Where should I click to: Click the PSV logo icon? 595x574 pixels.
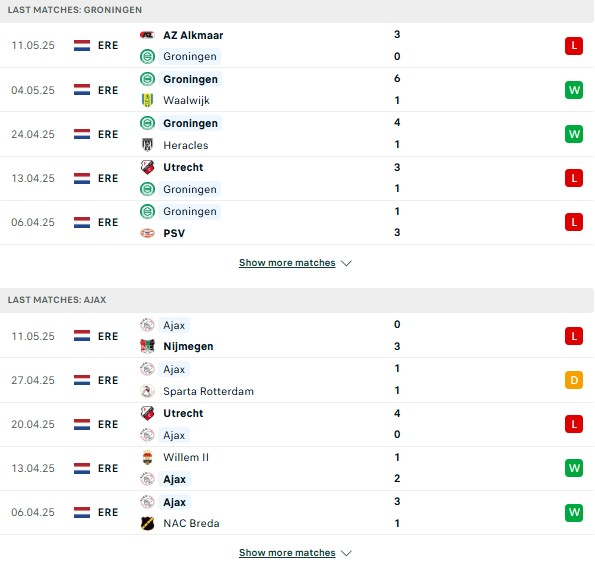point(147,233)
